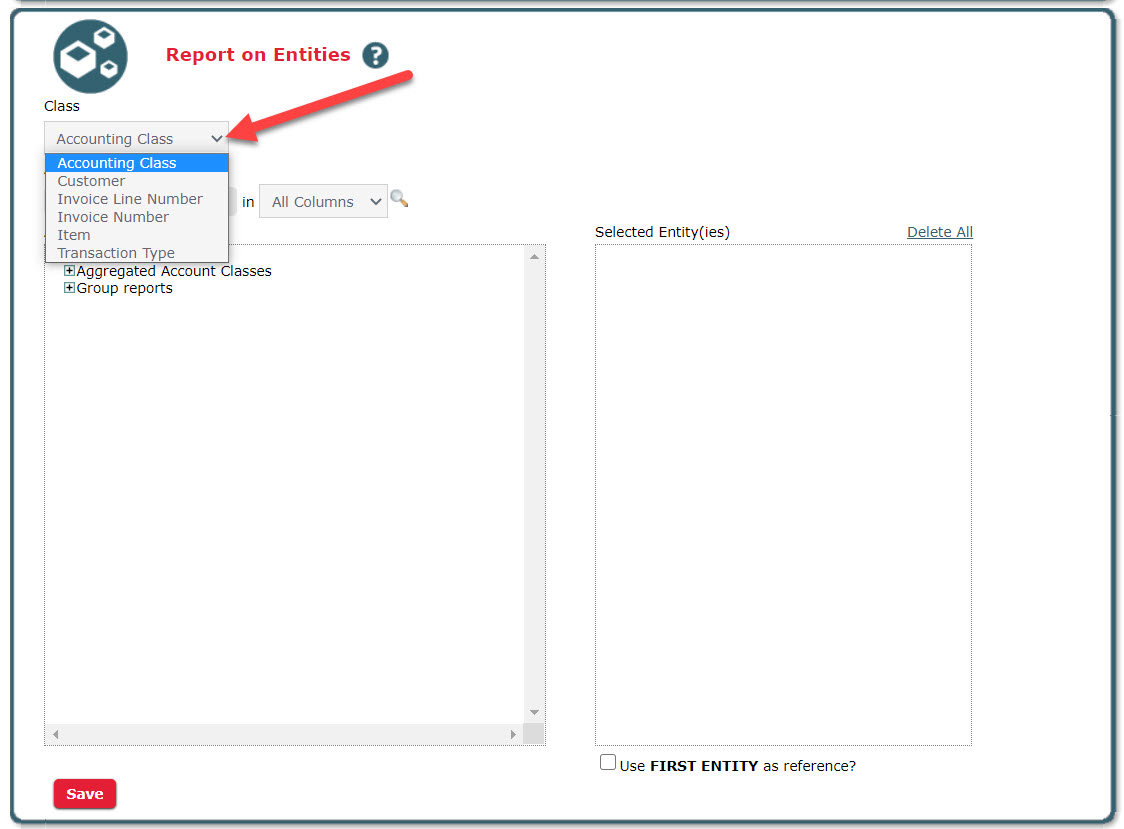Click inside the Selected Entity(ies) list box
Screen dimensions: 1124x829
click(783, 494)
